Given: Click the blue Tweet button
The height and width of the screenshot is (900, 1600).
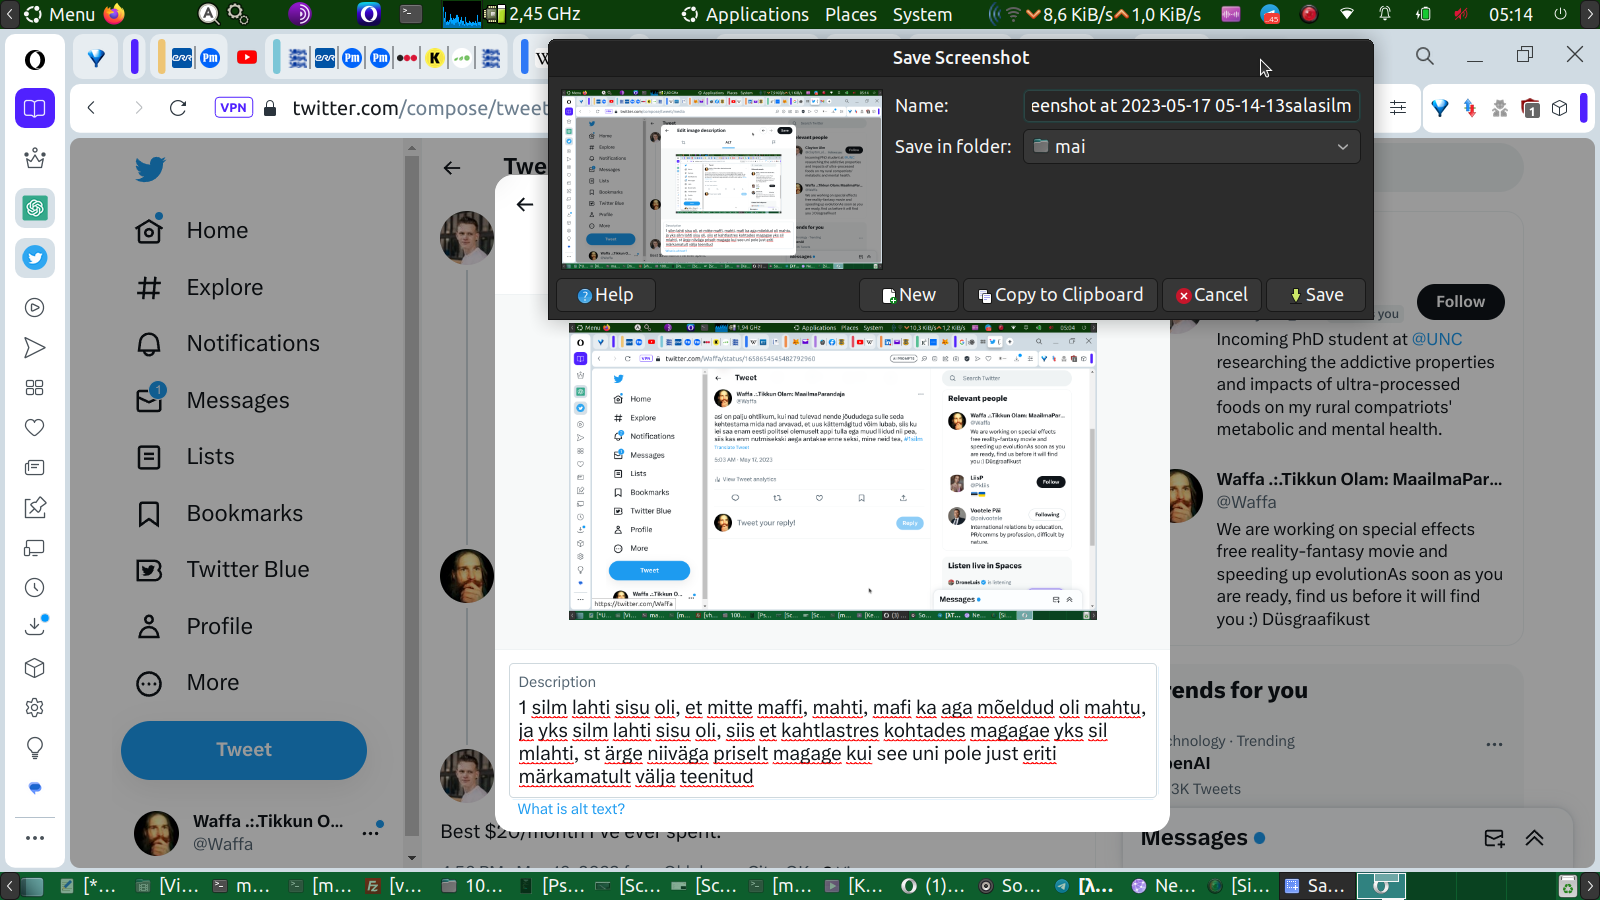Looking at the screenshot, I should pos(244,750).
